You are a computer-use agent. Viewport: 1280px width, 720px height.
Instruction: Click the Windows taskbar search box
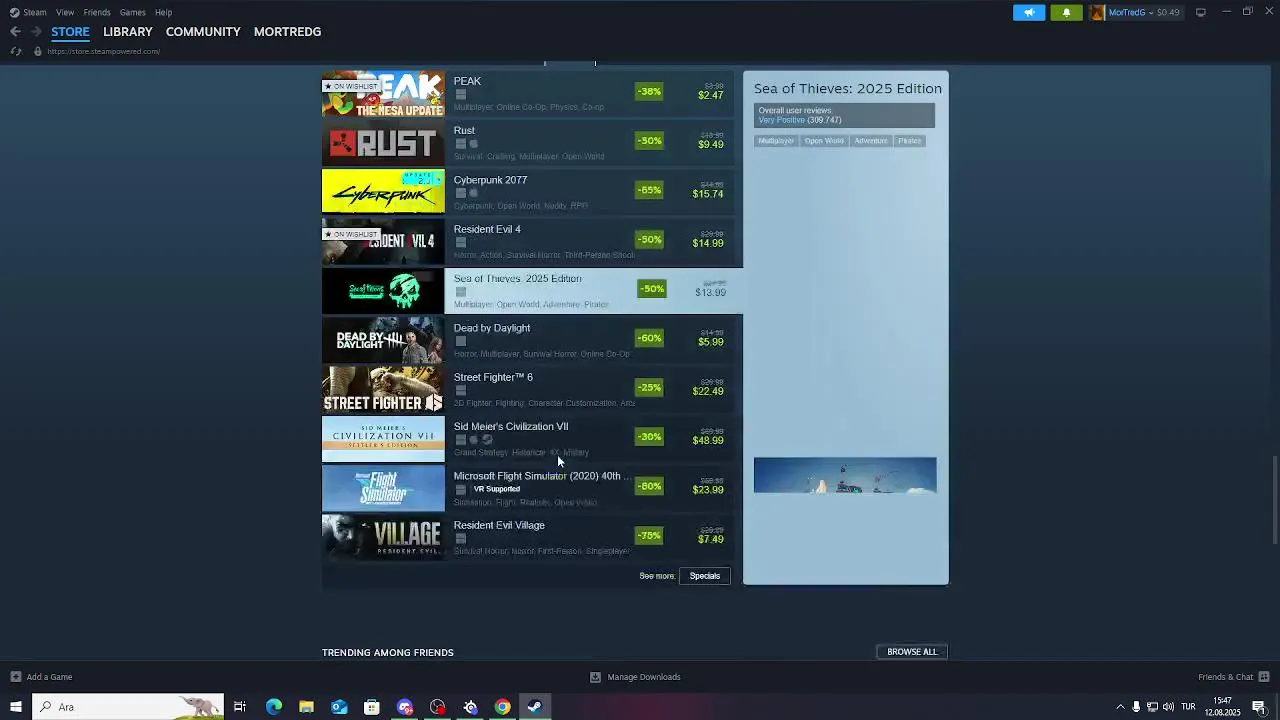point(128,707)
